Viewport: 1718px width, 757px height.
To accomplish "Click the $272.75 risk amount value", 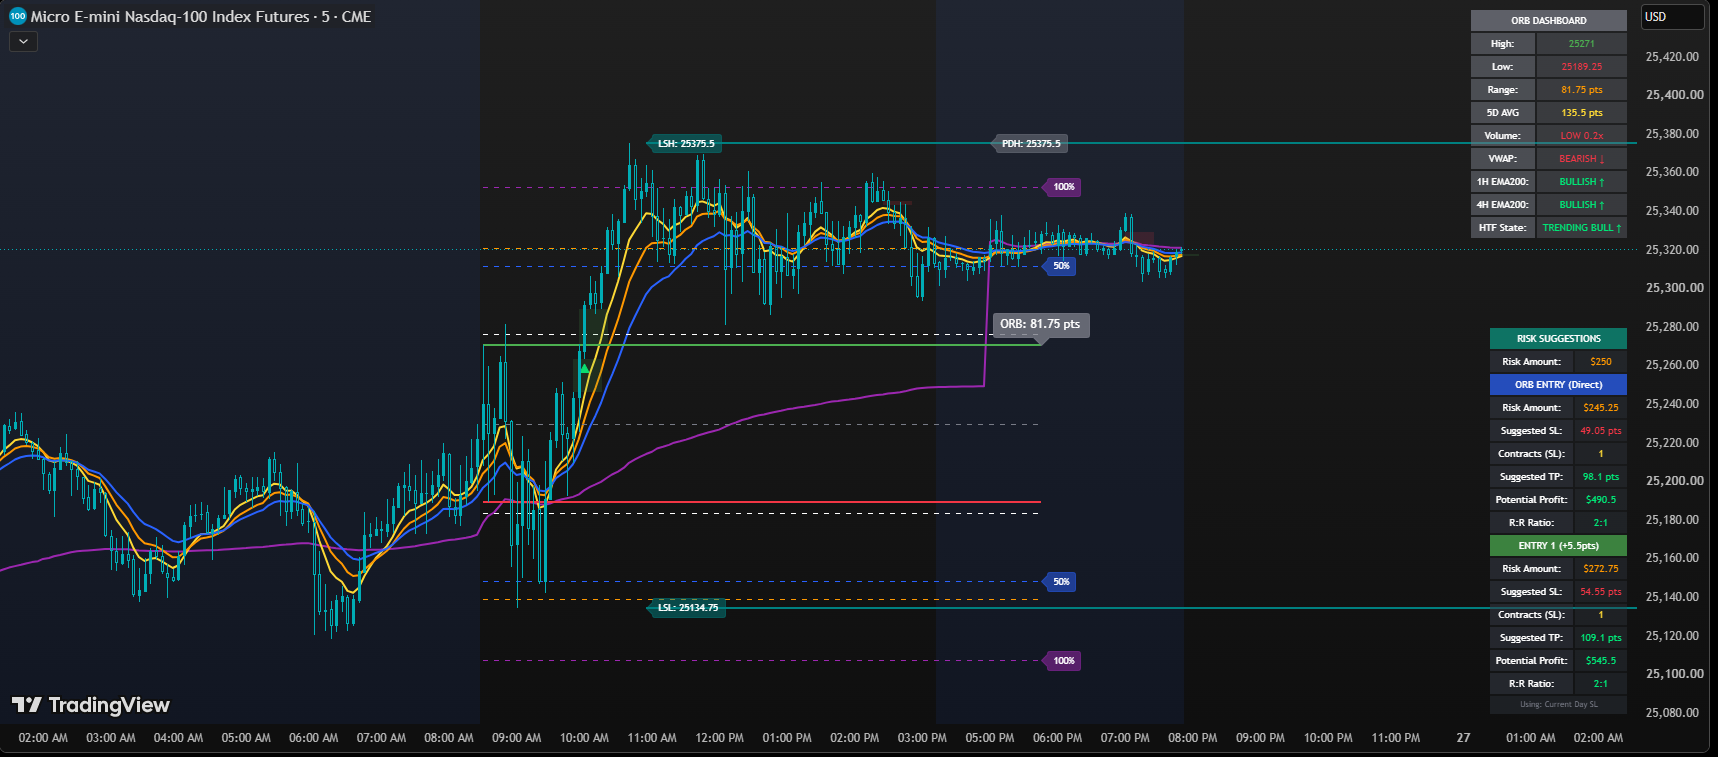I will click(x=1600, y=569).
